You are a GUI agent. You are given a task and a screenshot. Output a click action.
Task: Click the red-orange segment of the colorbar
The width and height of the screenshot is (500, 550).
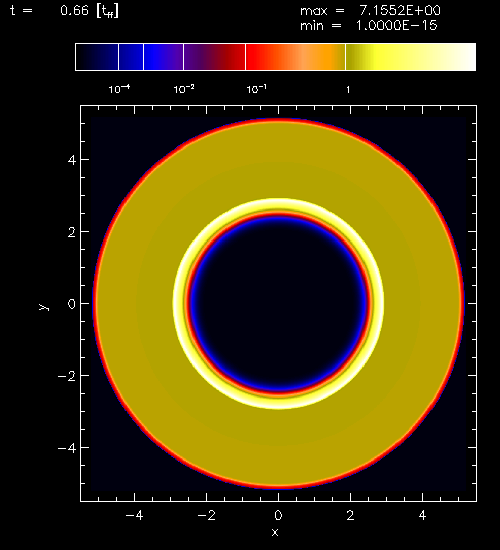(x=295, y=57)
